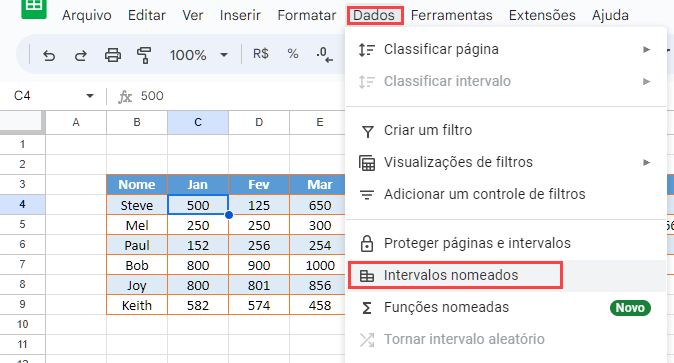Open Visualizações de filtros entry
This screenshot has height=363, width=674.
click(x=506, y=163)
